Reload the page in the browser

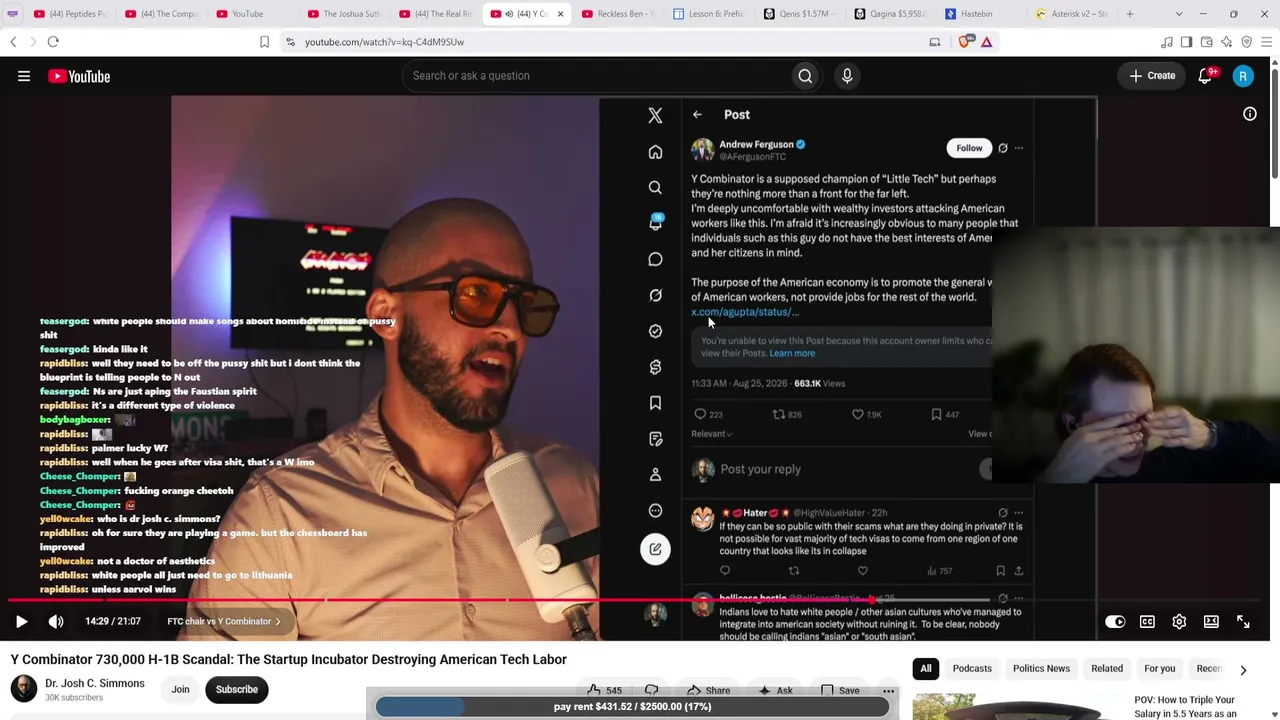(53, 42)
